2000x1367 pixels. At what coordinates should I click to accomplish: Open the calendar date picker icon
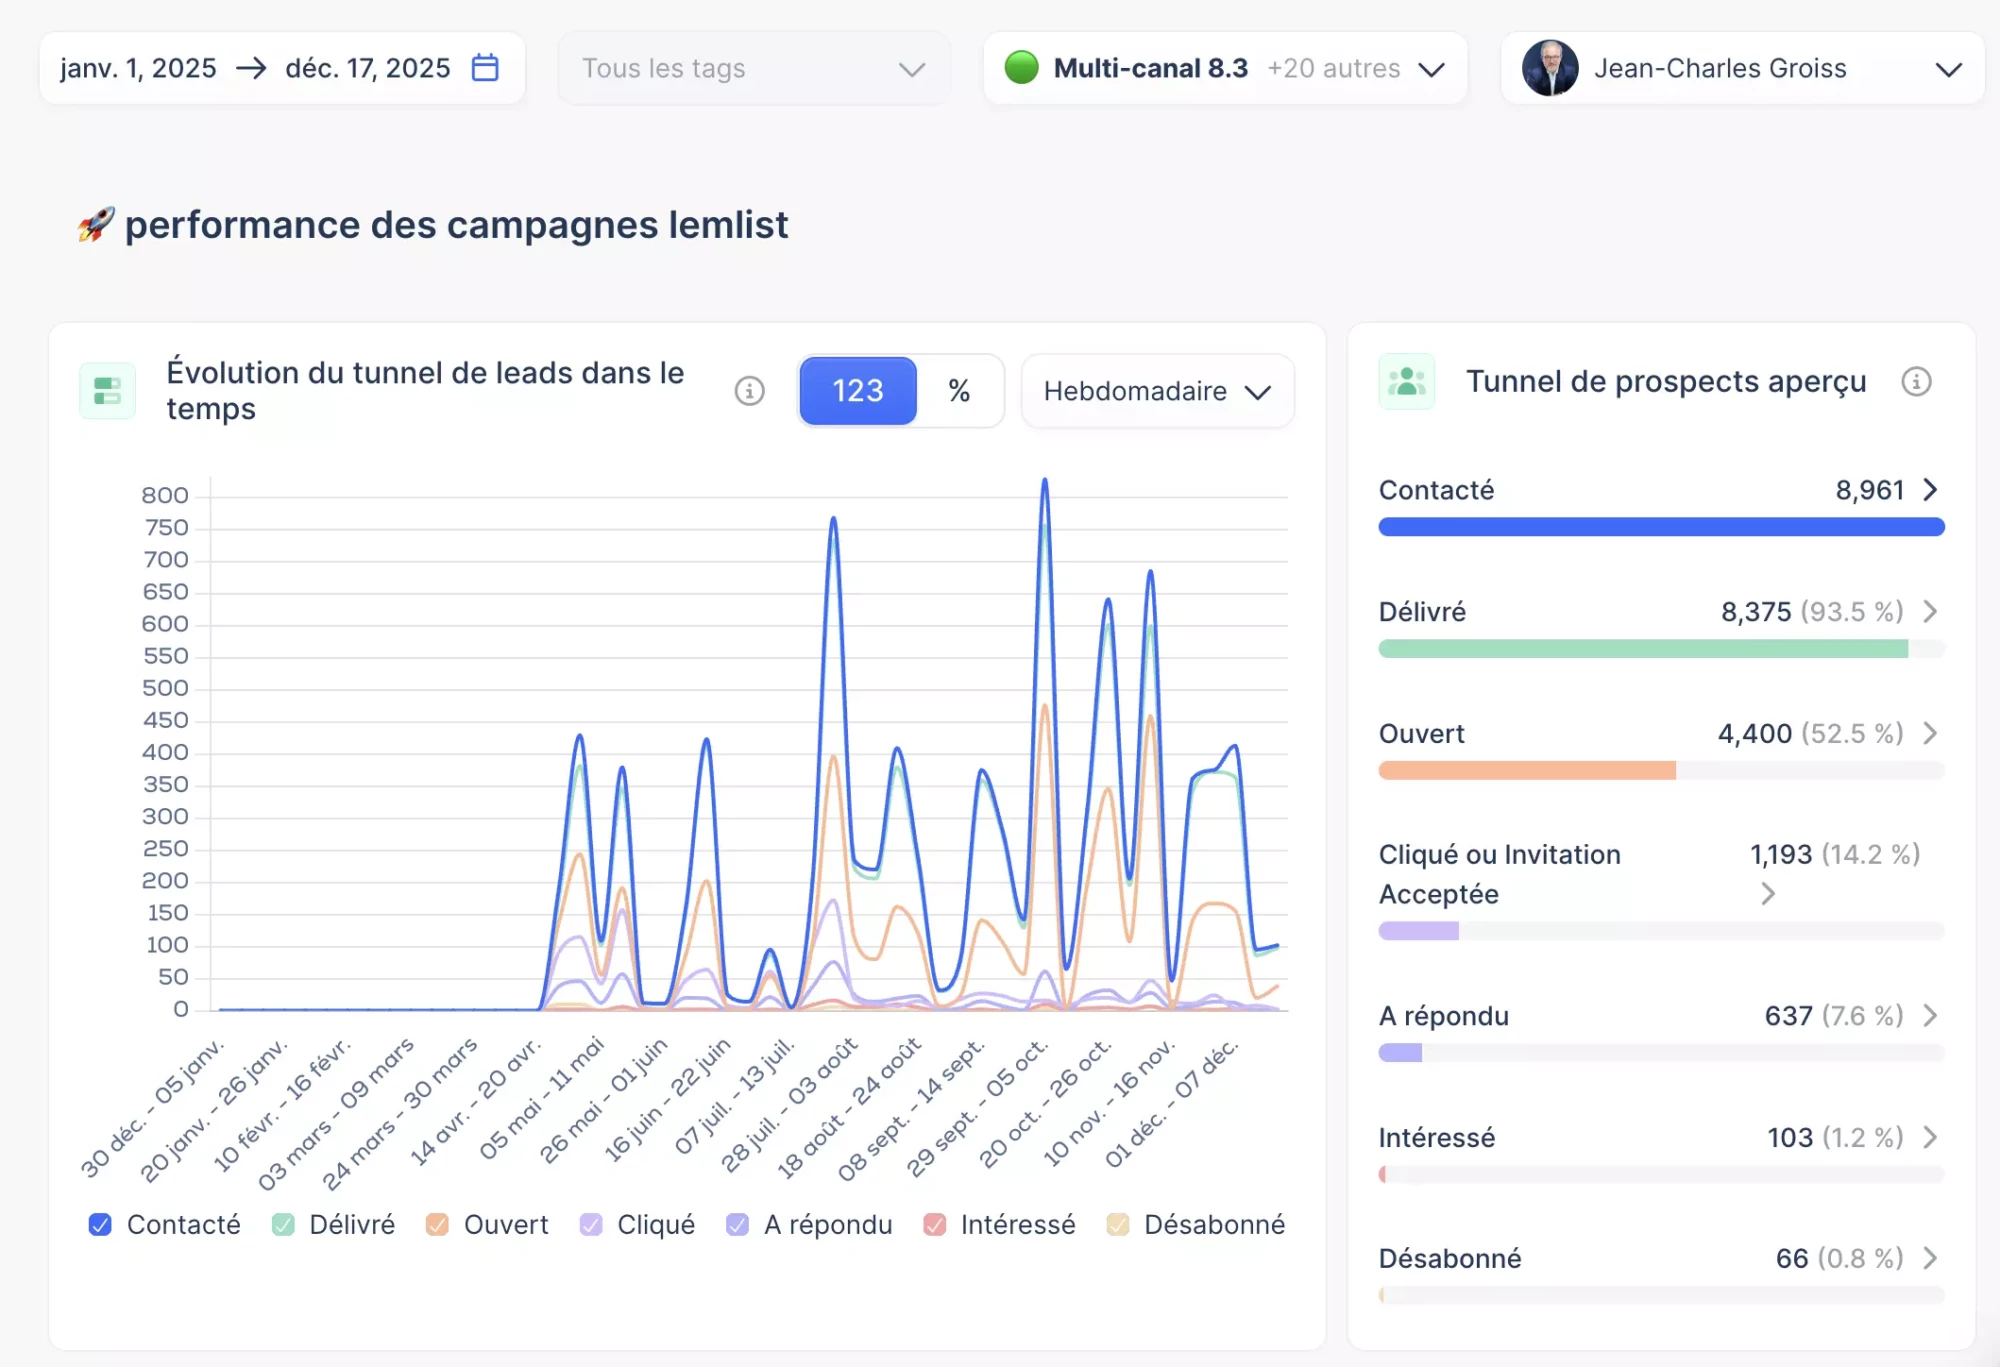pos(485,68)
